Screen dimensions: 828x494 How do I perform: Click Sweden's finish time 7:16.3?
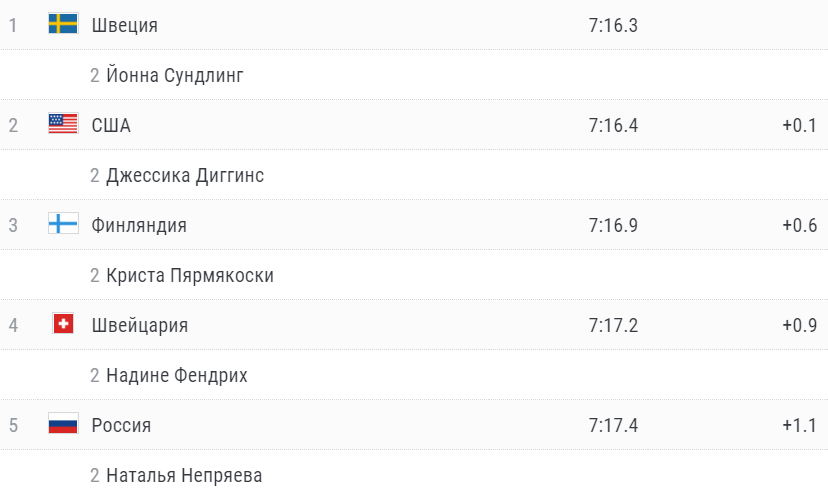pyautogui.click(x=613, y=25)
